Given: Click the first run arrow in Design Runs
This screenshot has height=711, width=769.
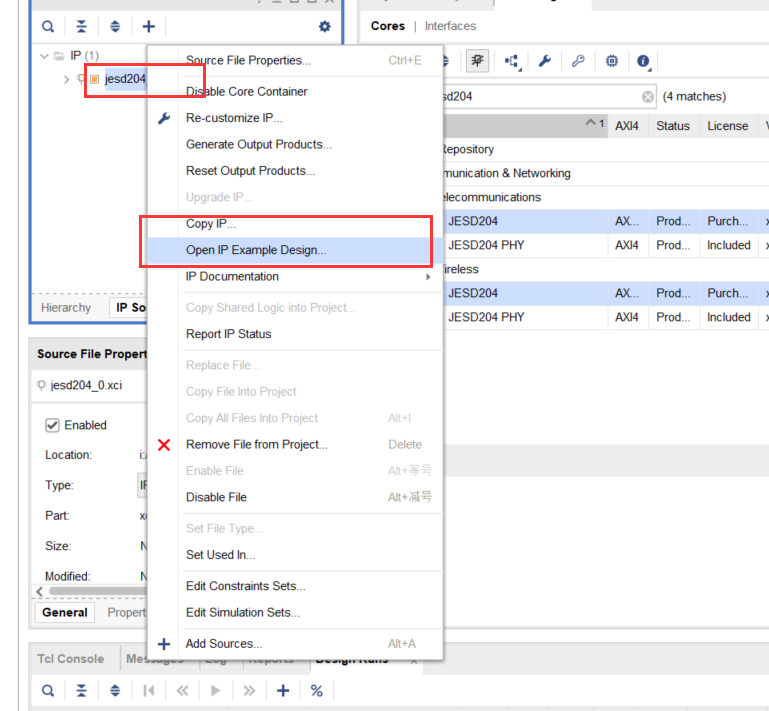Looking at the screenshot, I should [149, 690].
